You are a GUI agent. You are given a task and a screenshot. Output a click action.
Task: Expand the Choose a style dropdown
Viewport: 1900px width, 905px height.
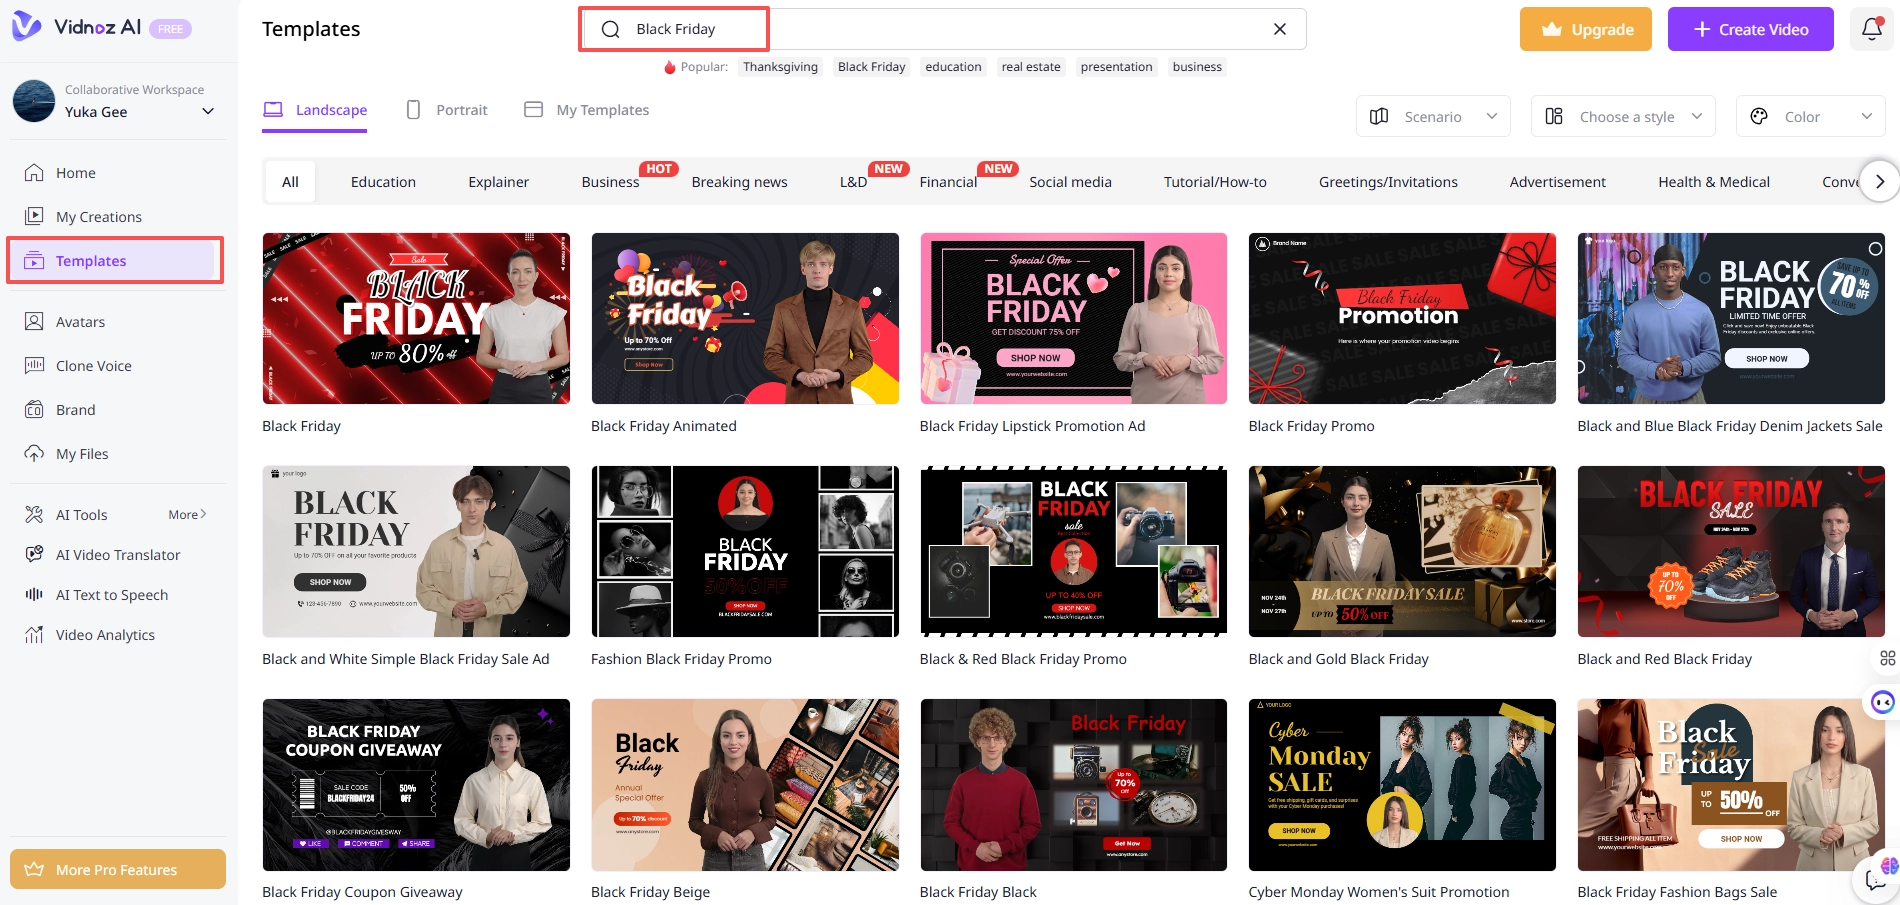[x=1622, y=115]
